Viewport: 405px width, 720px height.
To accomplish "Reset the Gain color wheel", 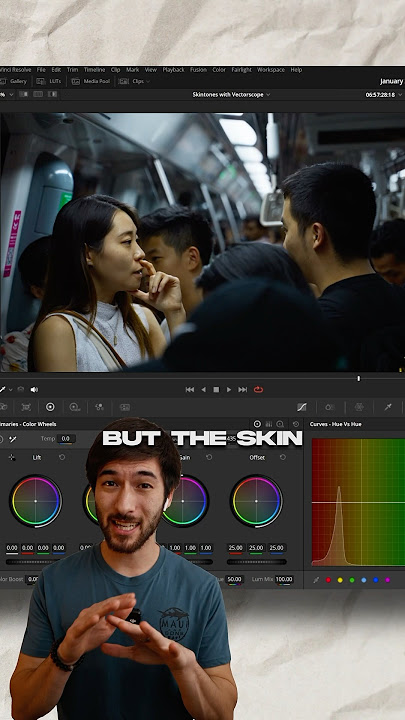I will (x=209, y=457).
